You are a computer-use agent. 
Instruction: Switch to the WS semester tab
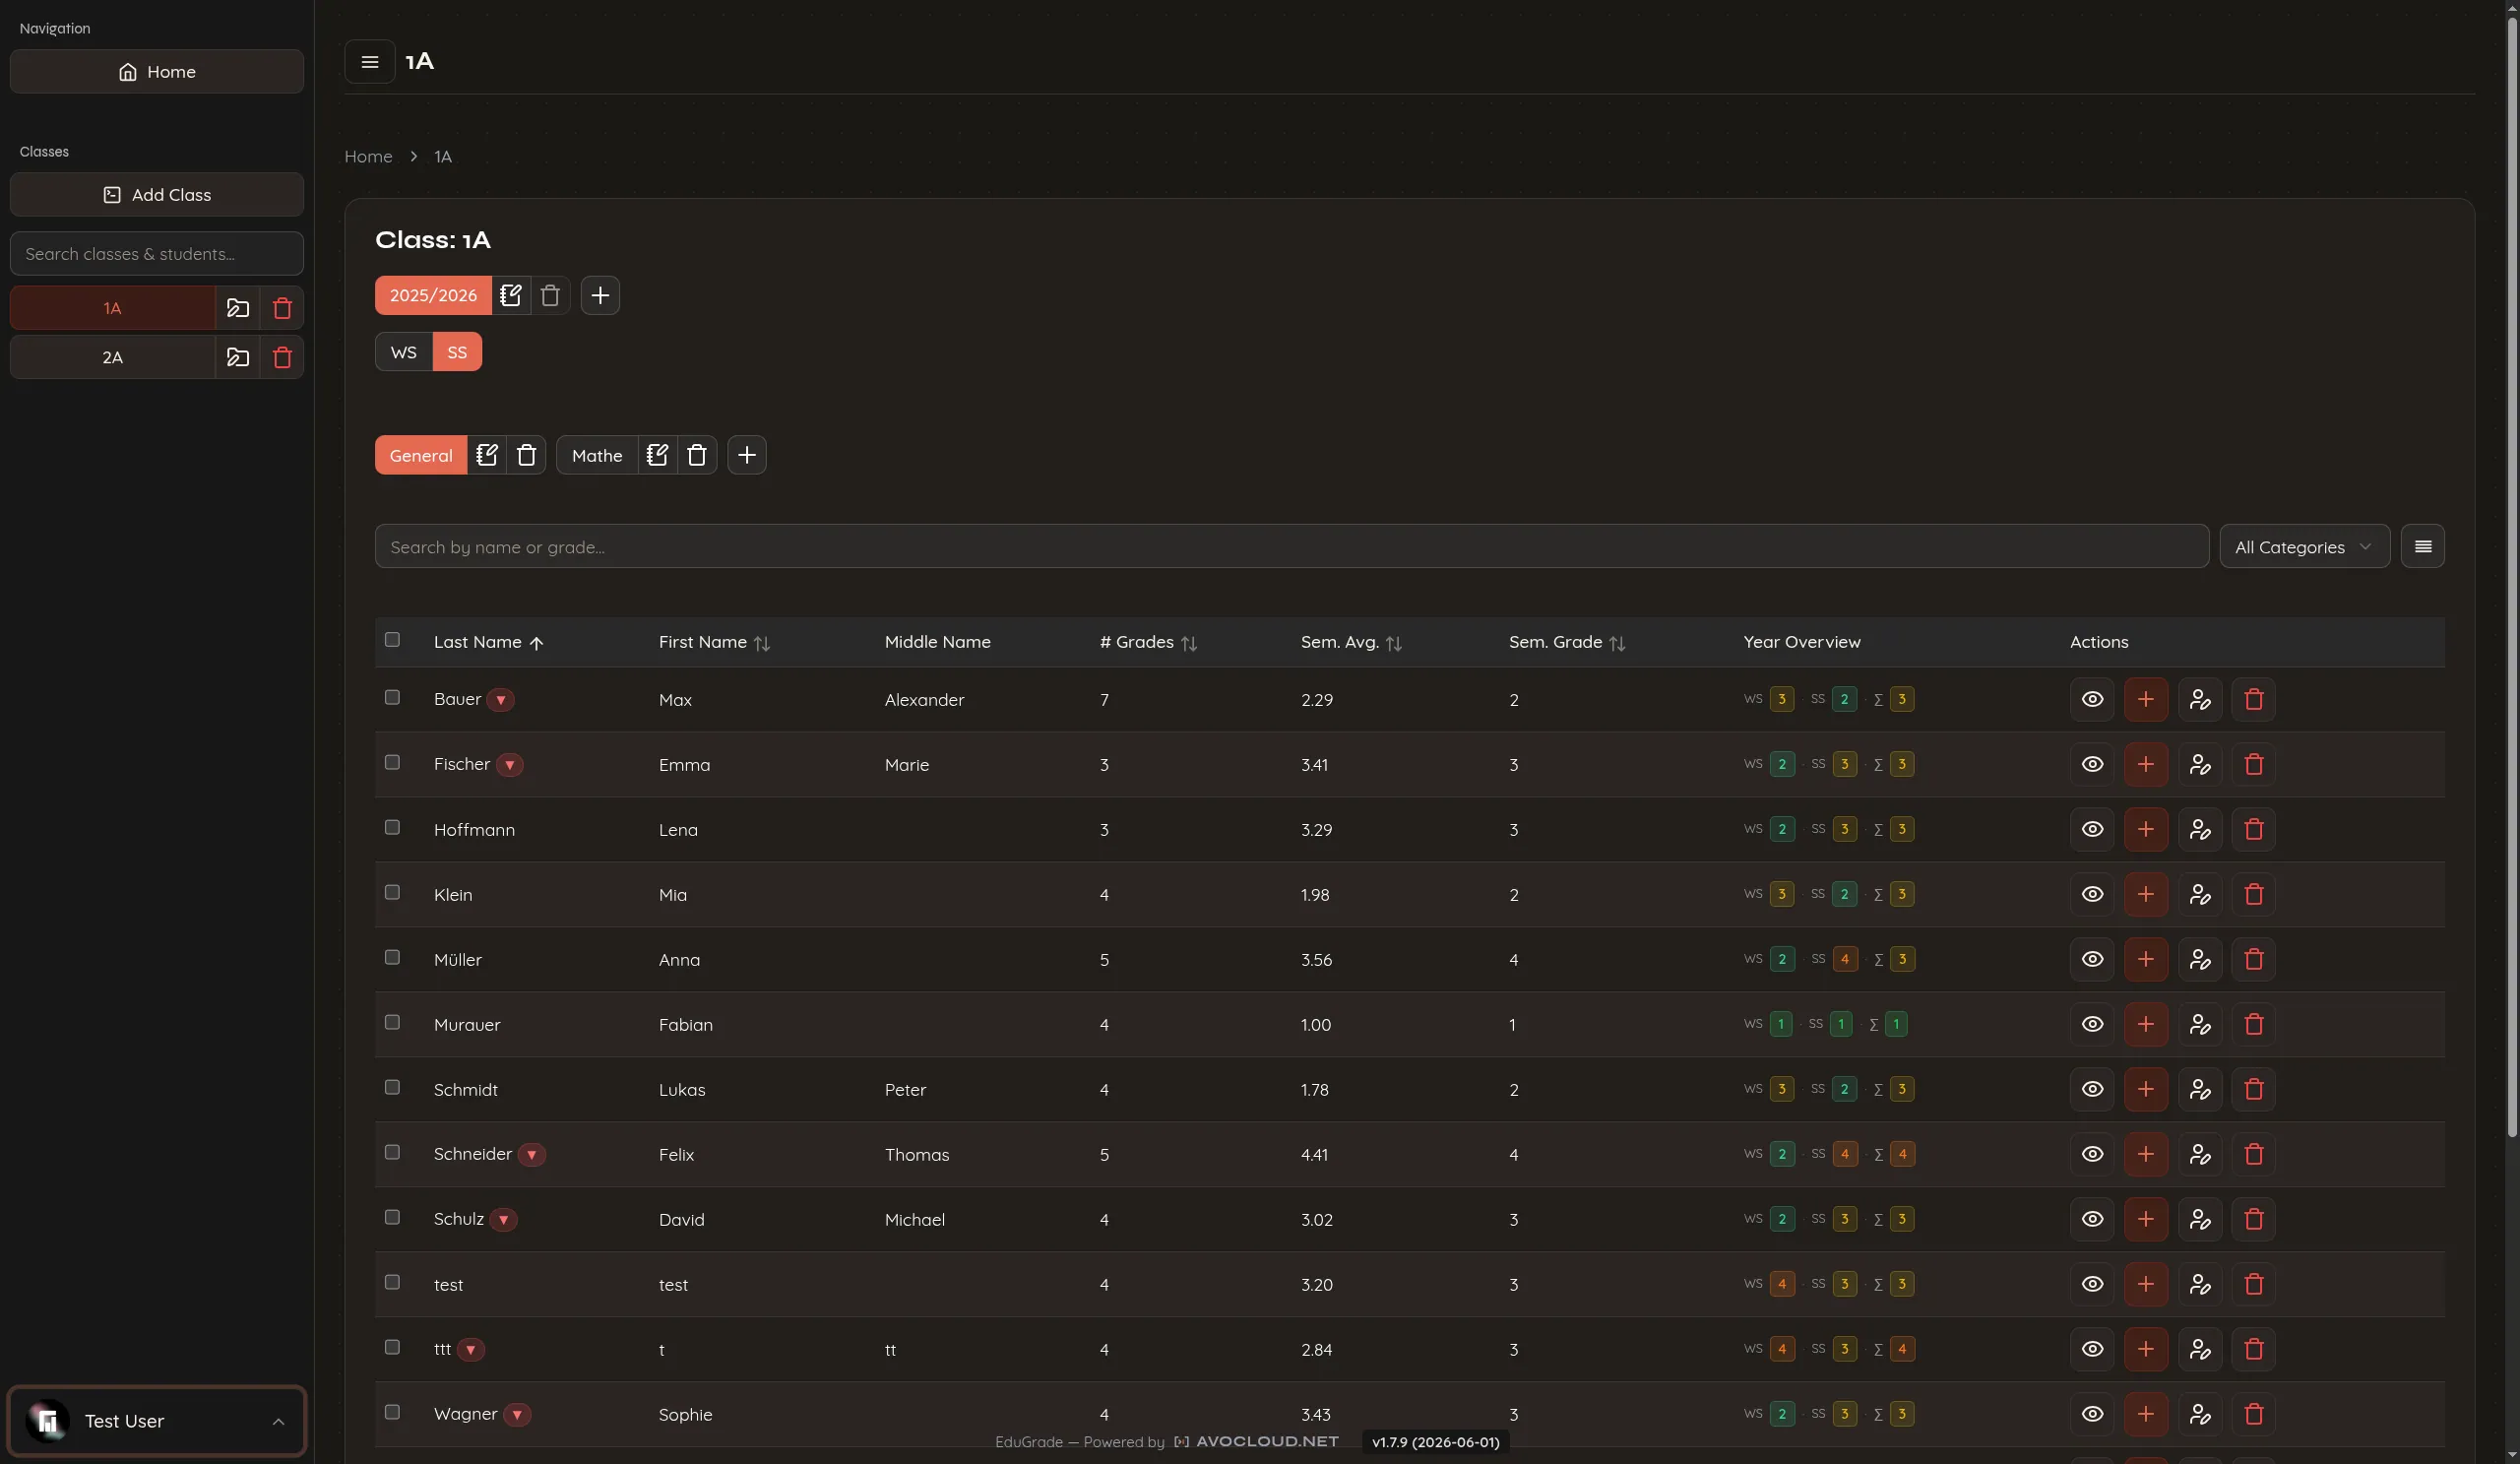[404, 352]
